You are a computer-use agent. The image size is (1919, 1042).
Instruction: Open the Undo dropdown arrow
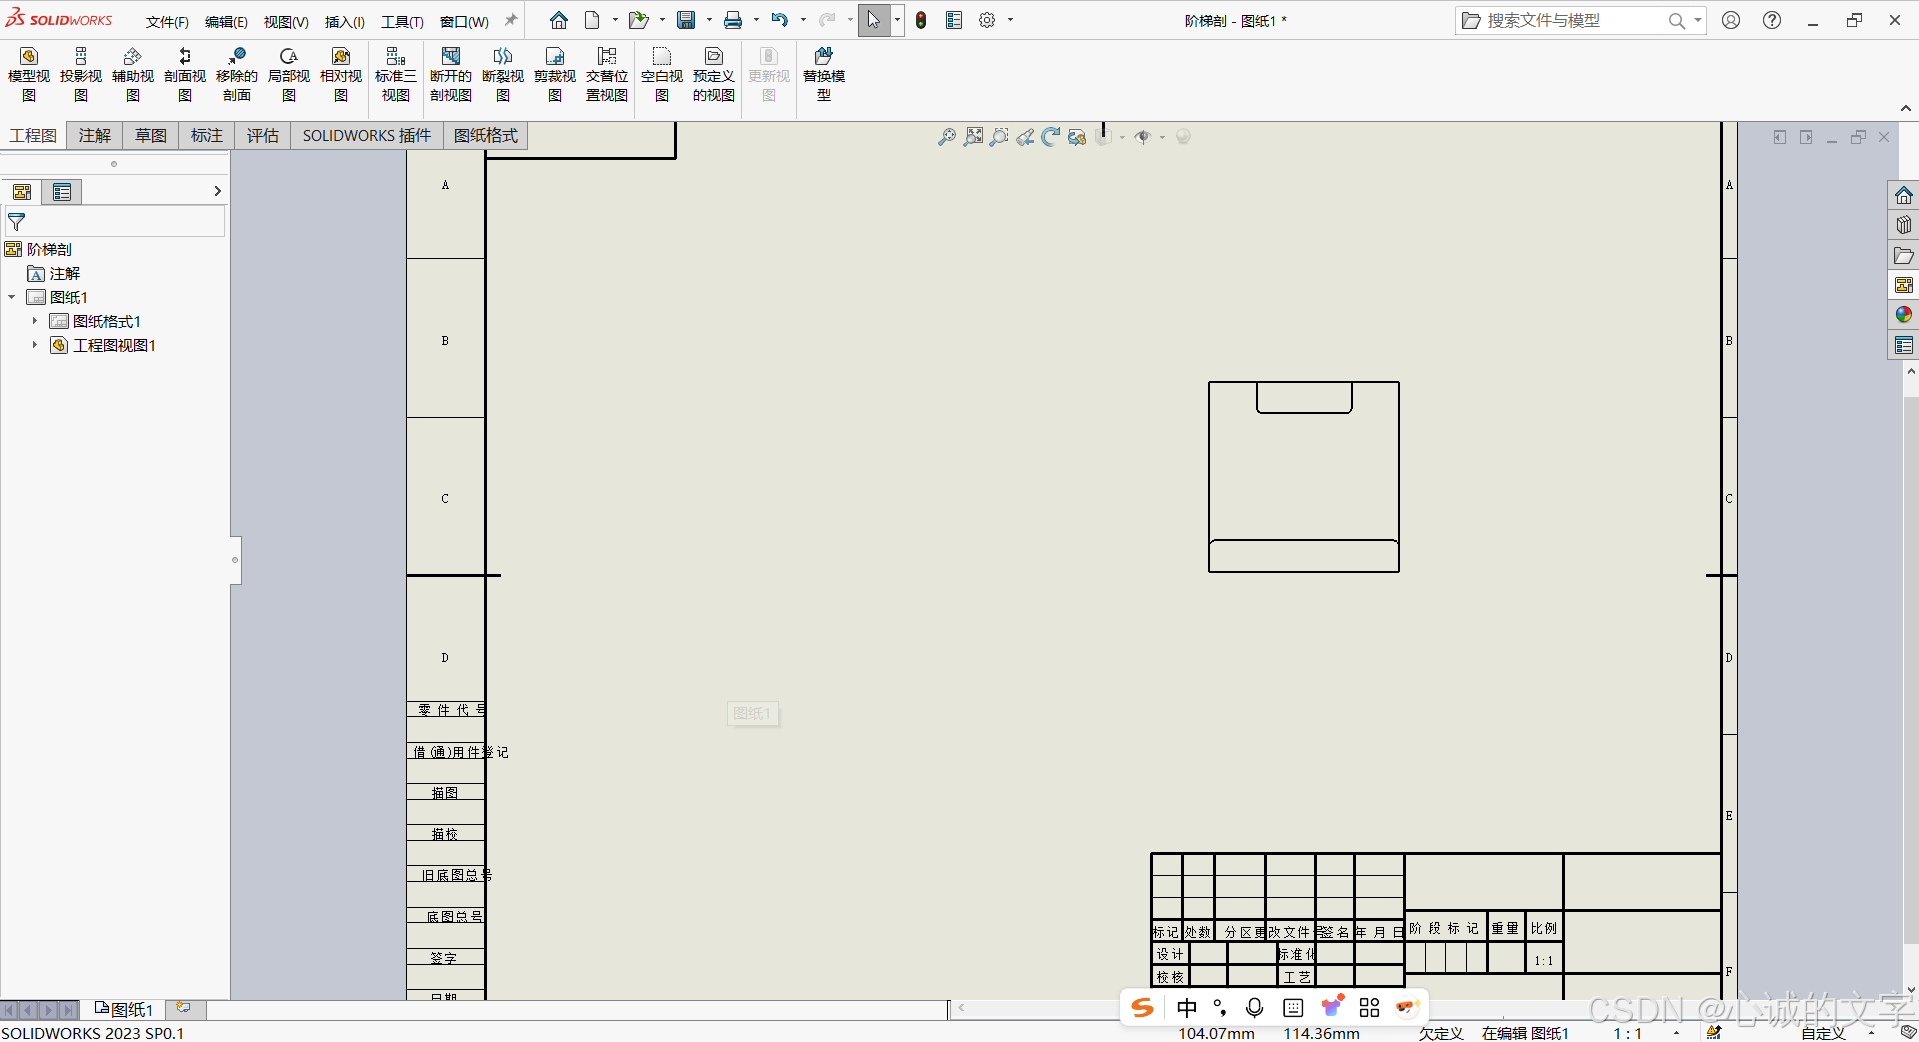coord(803,20)
